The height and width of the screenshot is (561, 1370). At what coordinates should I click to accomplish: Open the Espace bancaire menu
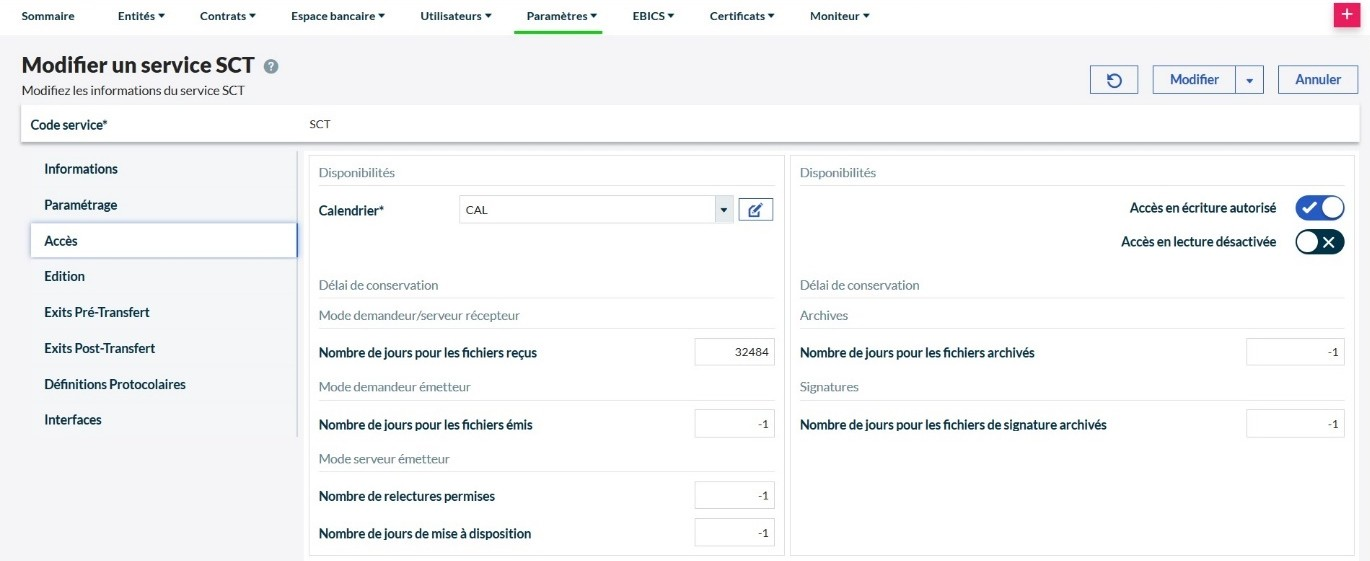pos(338,16)
